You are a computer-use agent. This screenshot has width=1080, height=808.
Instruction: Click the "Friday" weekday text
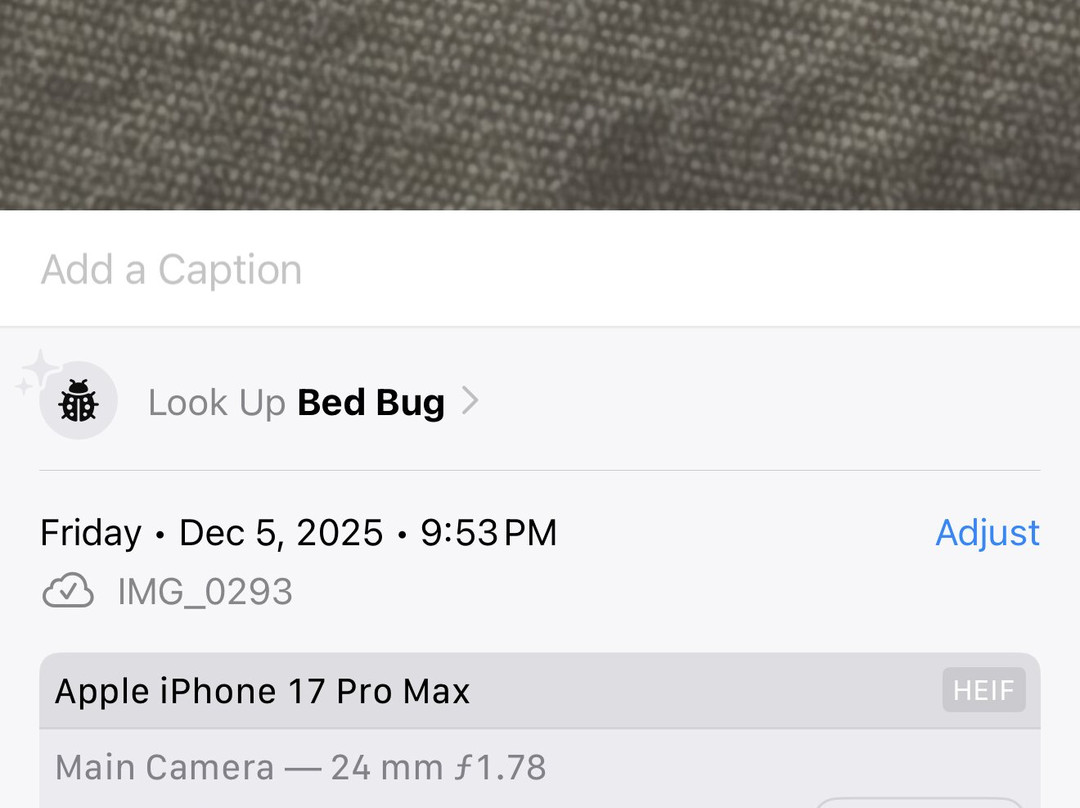91,533
